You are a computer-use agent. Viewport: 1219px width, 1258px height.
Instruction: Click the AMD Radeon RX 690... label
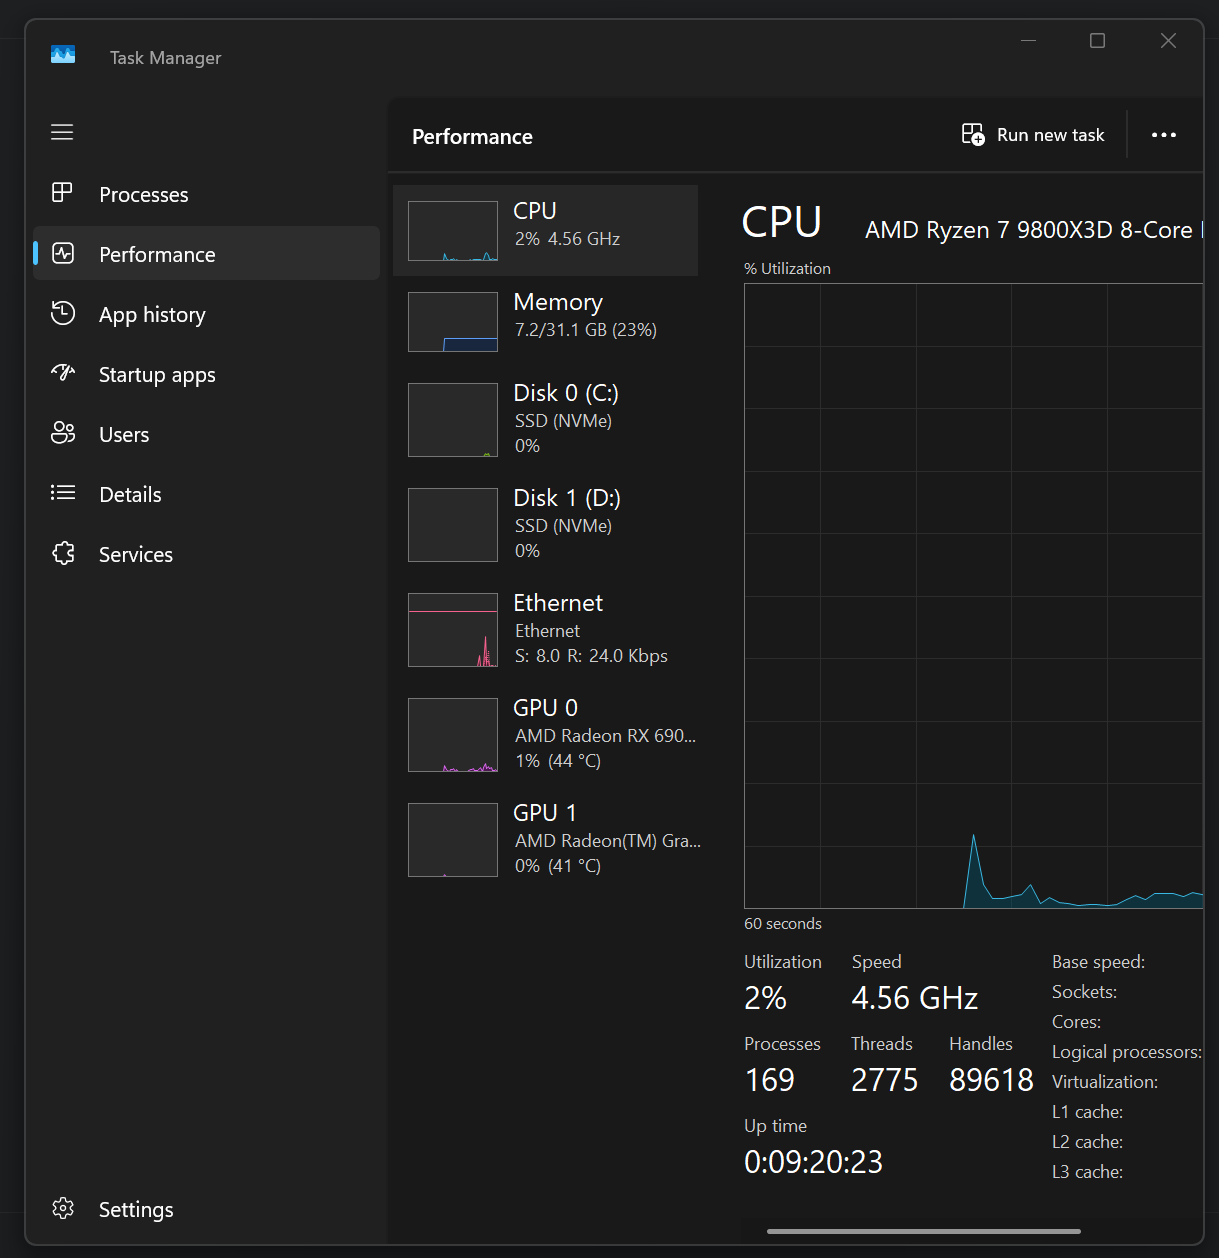coord(605,736)
